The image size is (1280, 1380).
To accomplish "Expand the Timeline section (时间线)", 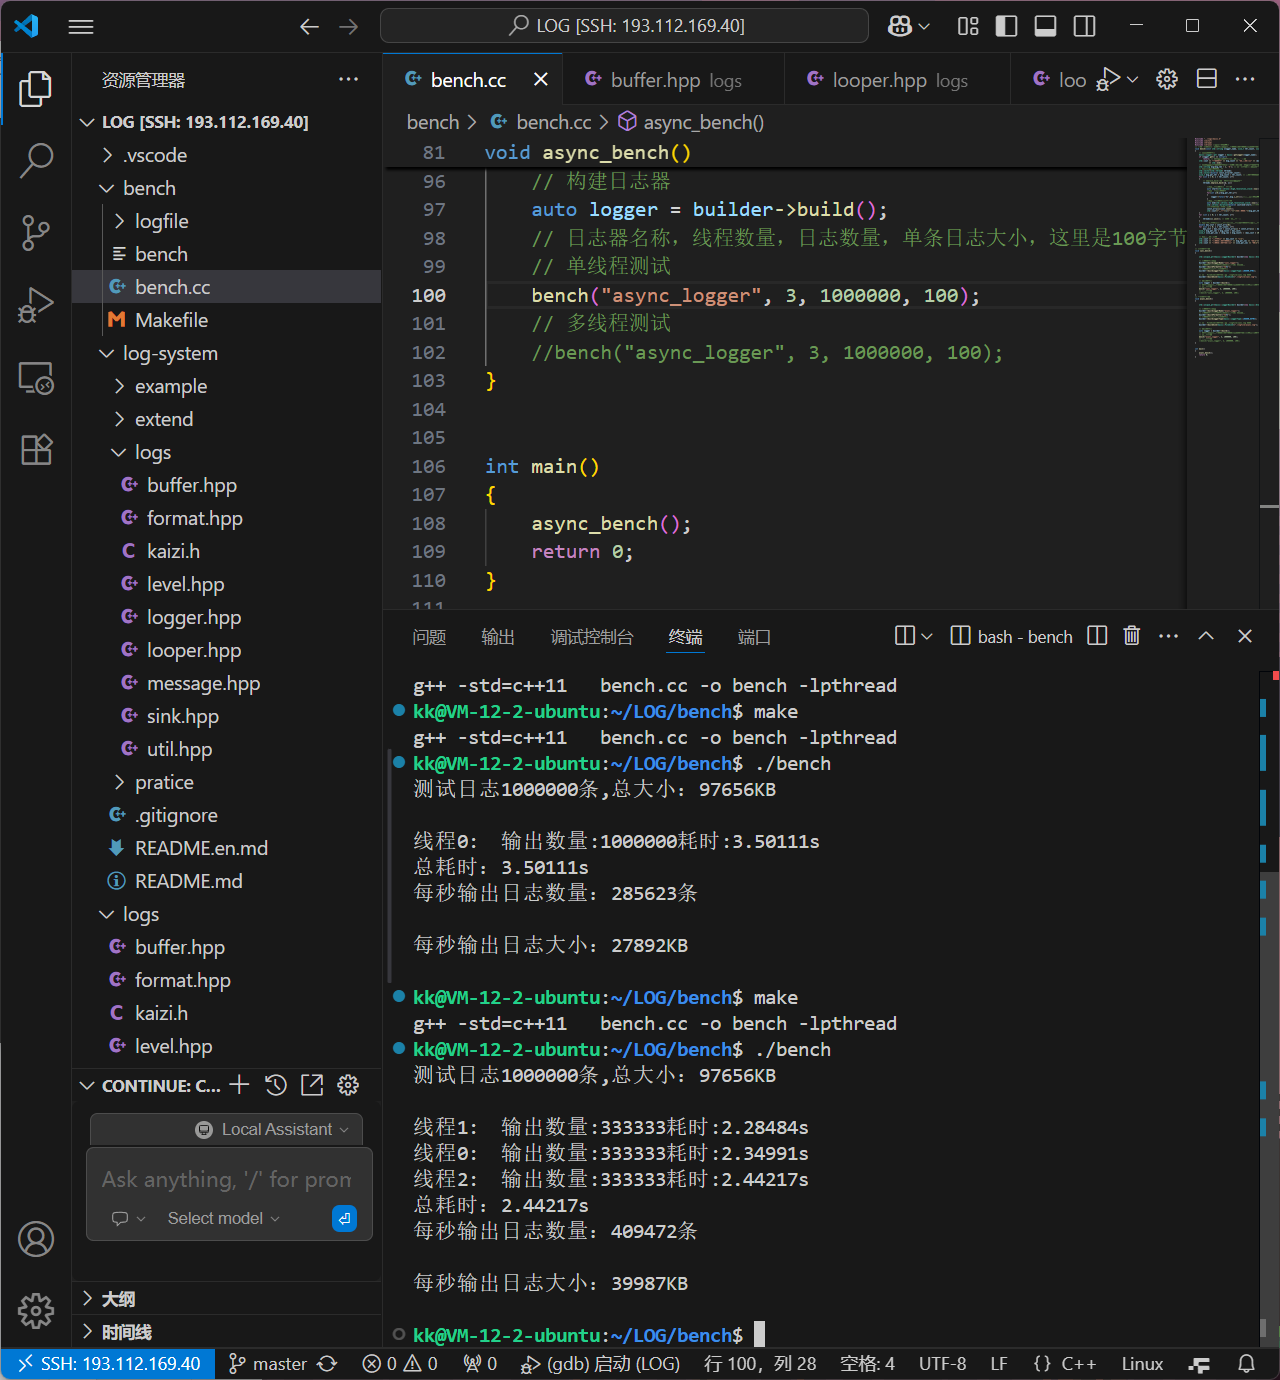I will (226, 1332).
